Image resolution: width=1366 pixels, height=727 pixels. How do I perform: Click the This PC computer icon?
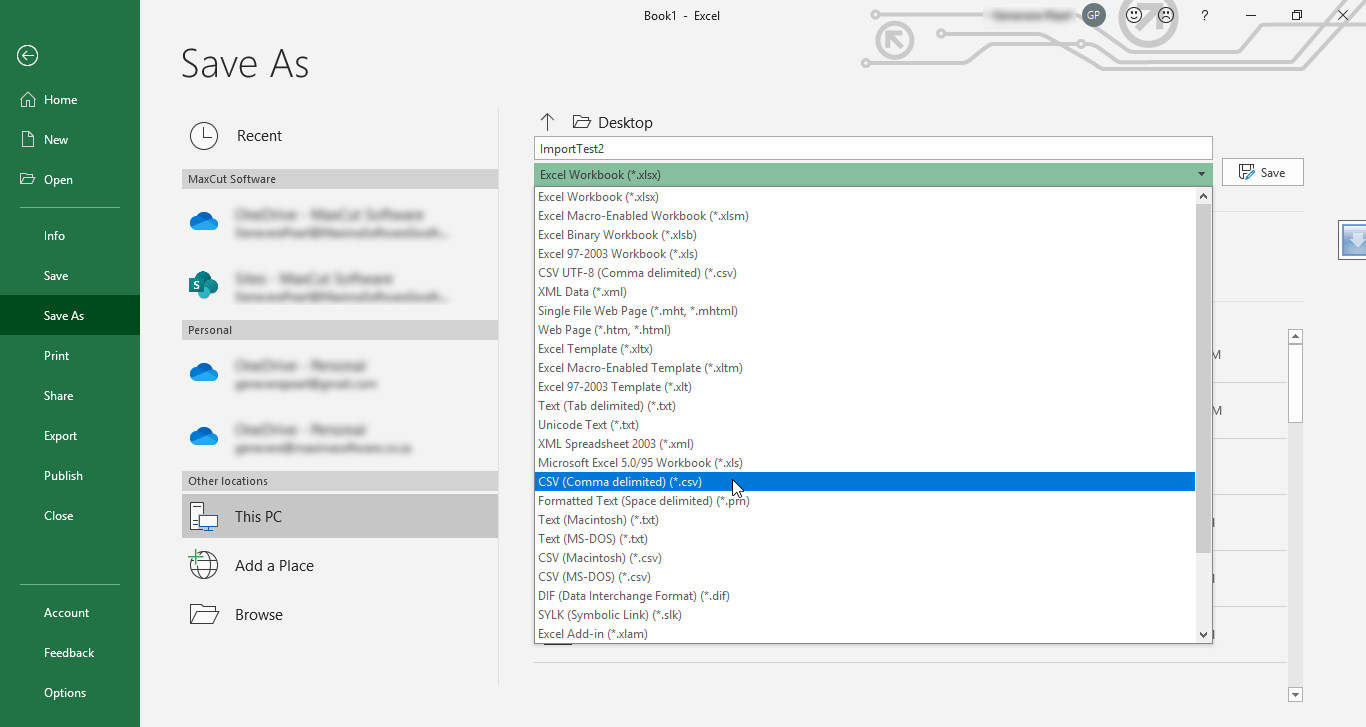pyautogui.click(x=204, y=517)
